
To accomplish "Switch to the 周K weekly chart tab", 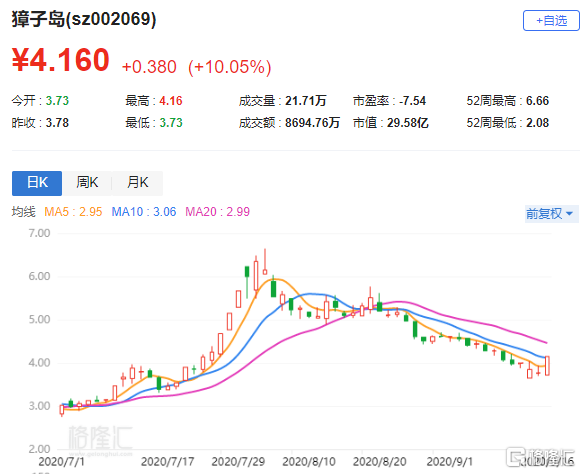I will pos(87,183).
